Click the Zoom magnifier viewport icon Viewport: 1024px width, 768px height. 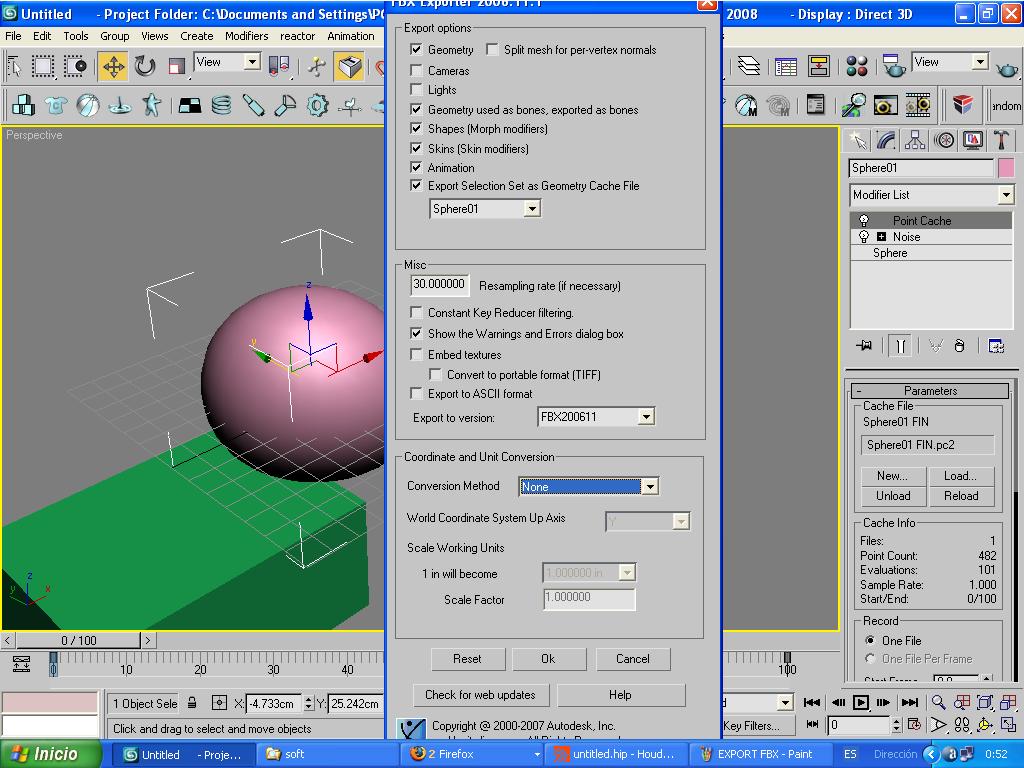click(x=938, y=702)
